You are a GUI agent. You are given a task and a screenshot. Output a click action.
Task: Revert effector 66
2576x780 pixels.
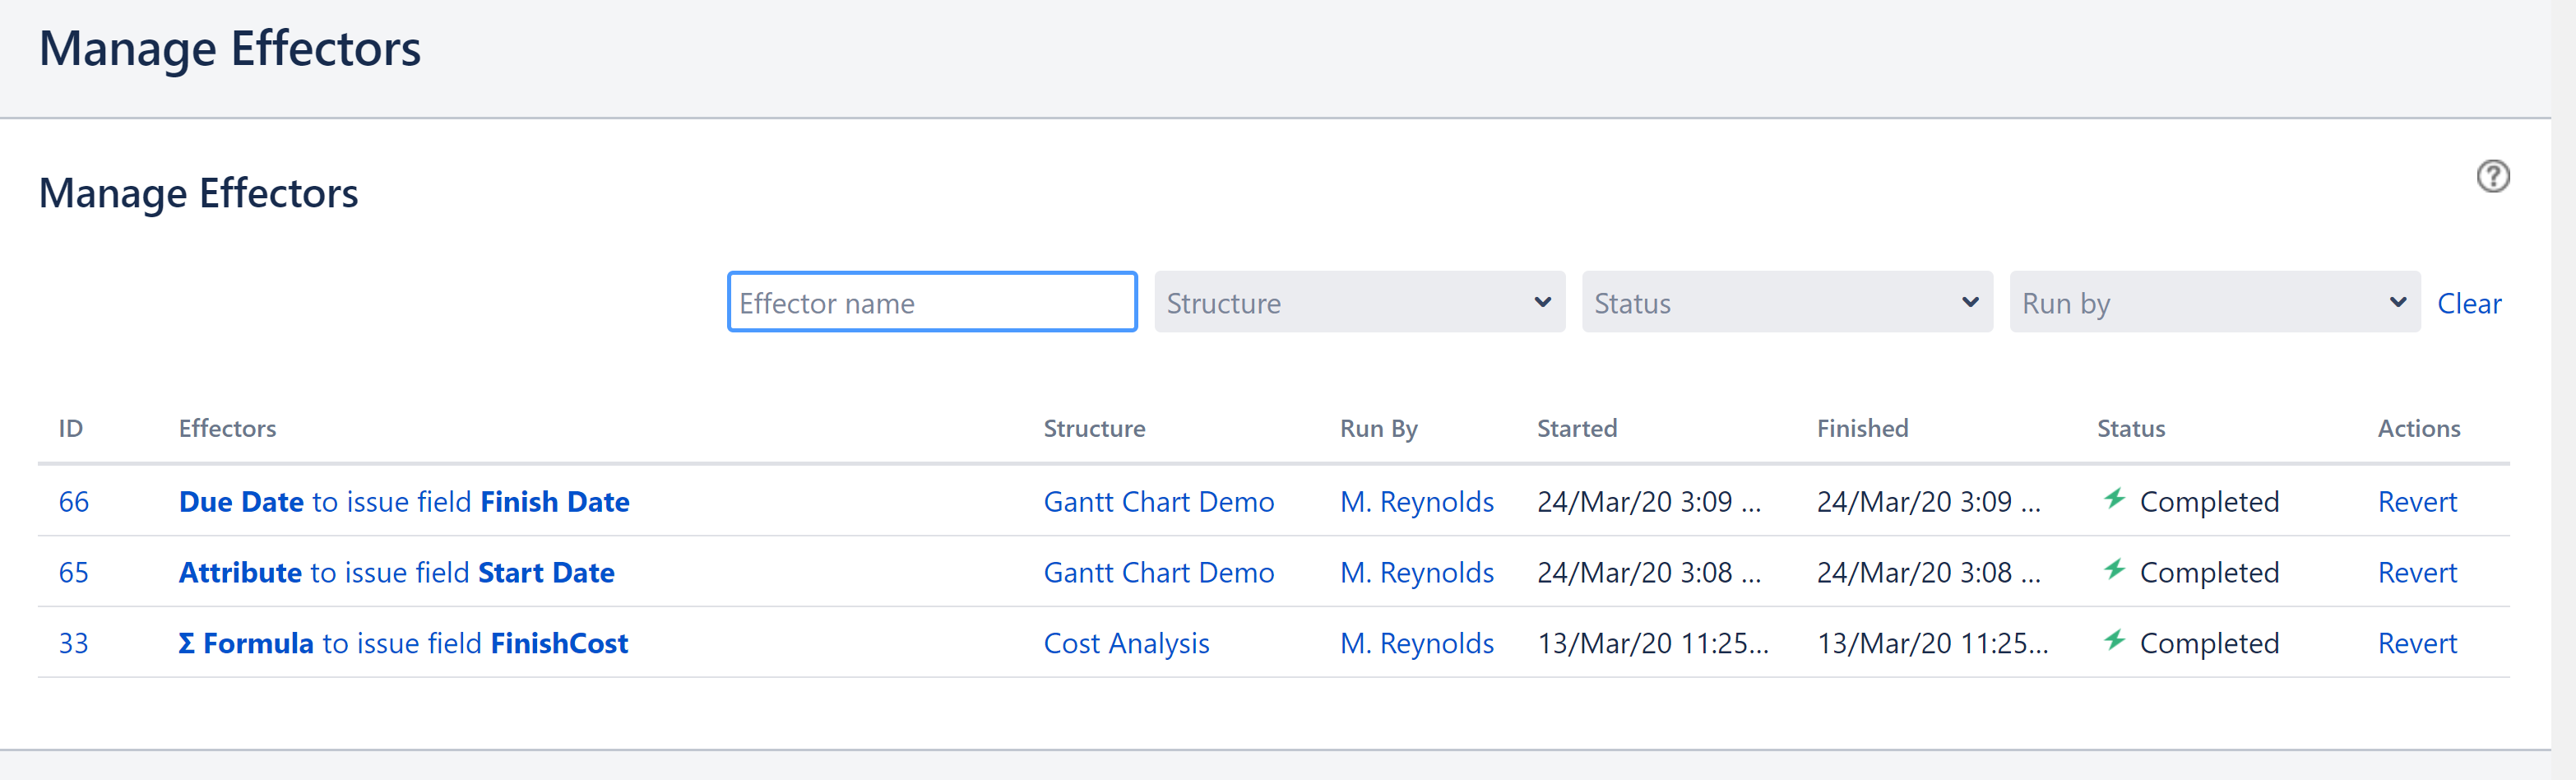pyautogui.click(x=2417, y=501)
